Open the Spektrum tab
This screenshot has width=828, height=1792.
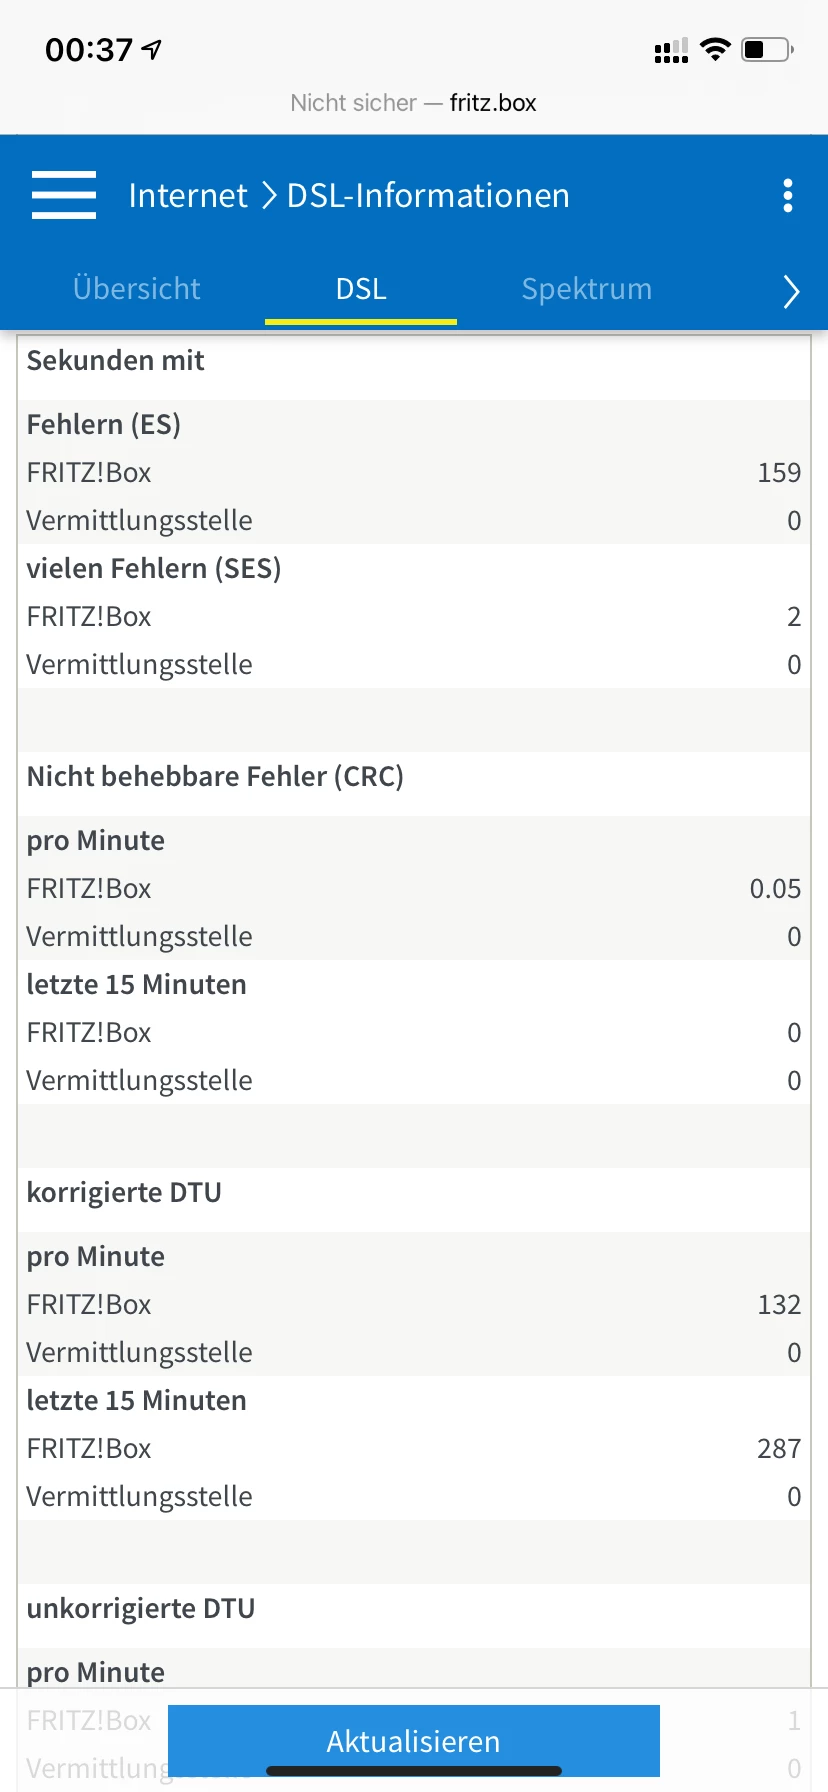586,289
